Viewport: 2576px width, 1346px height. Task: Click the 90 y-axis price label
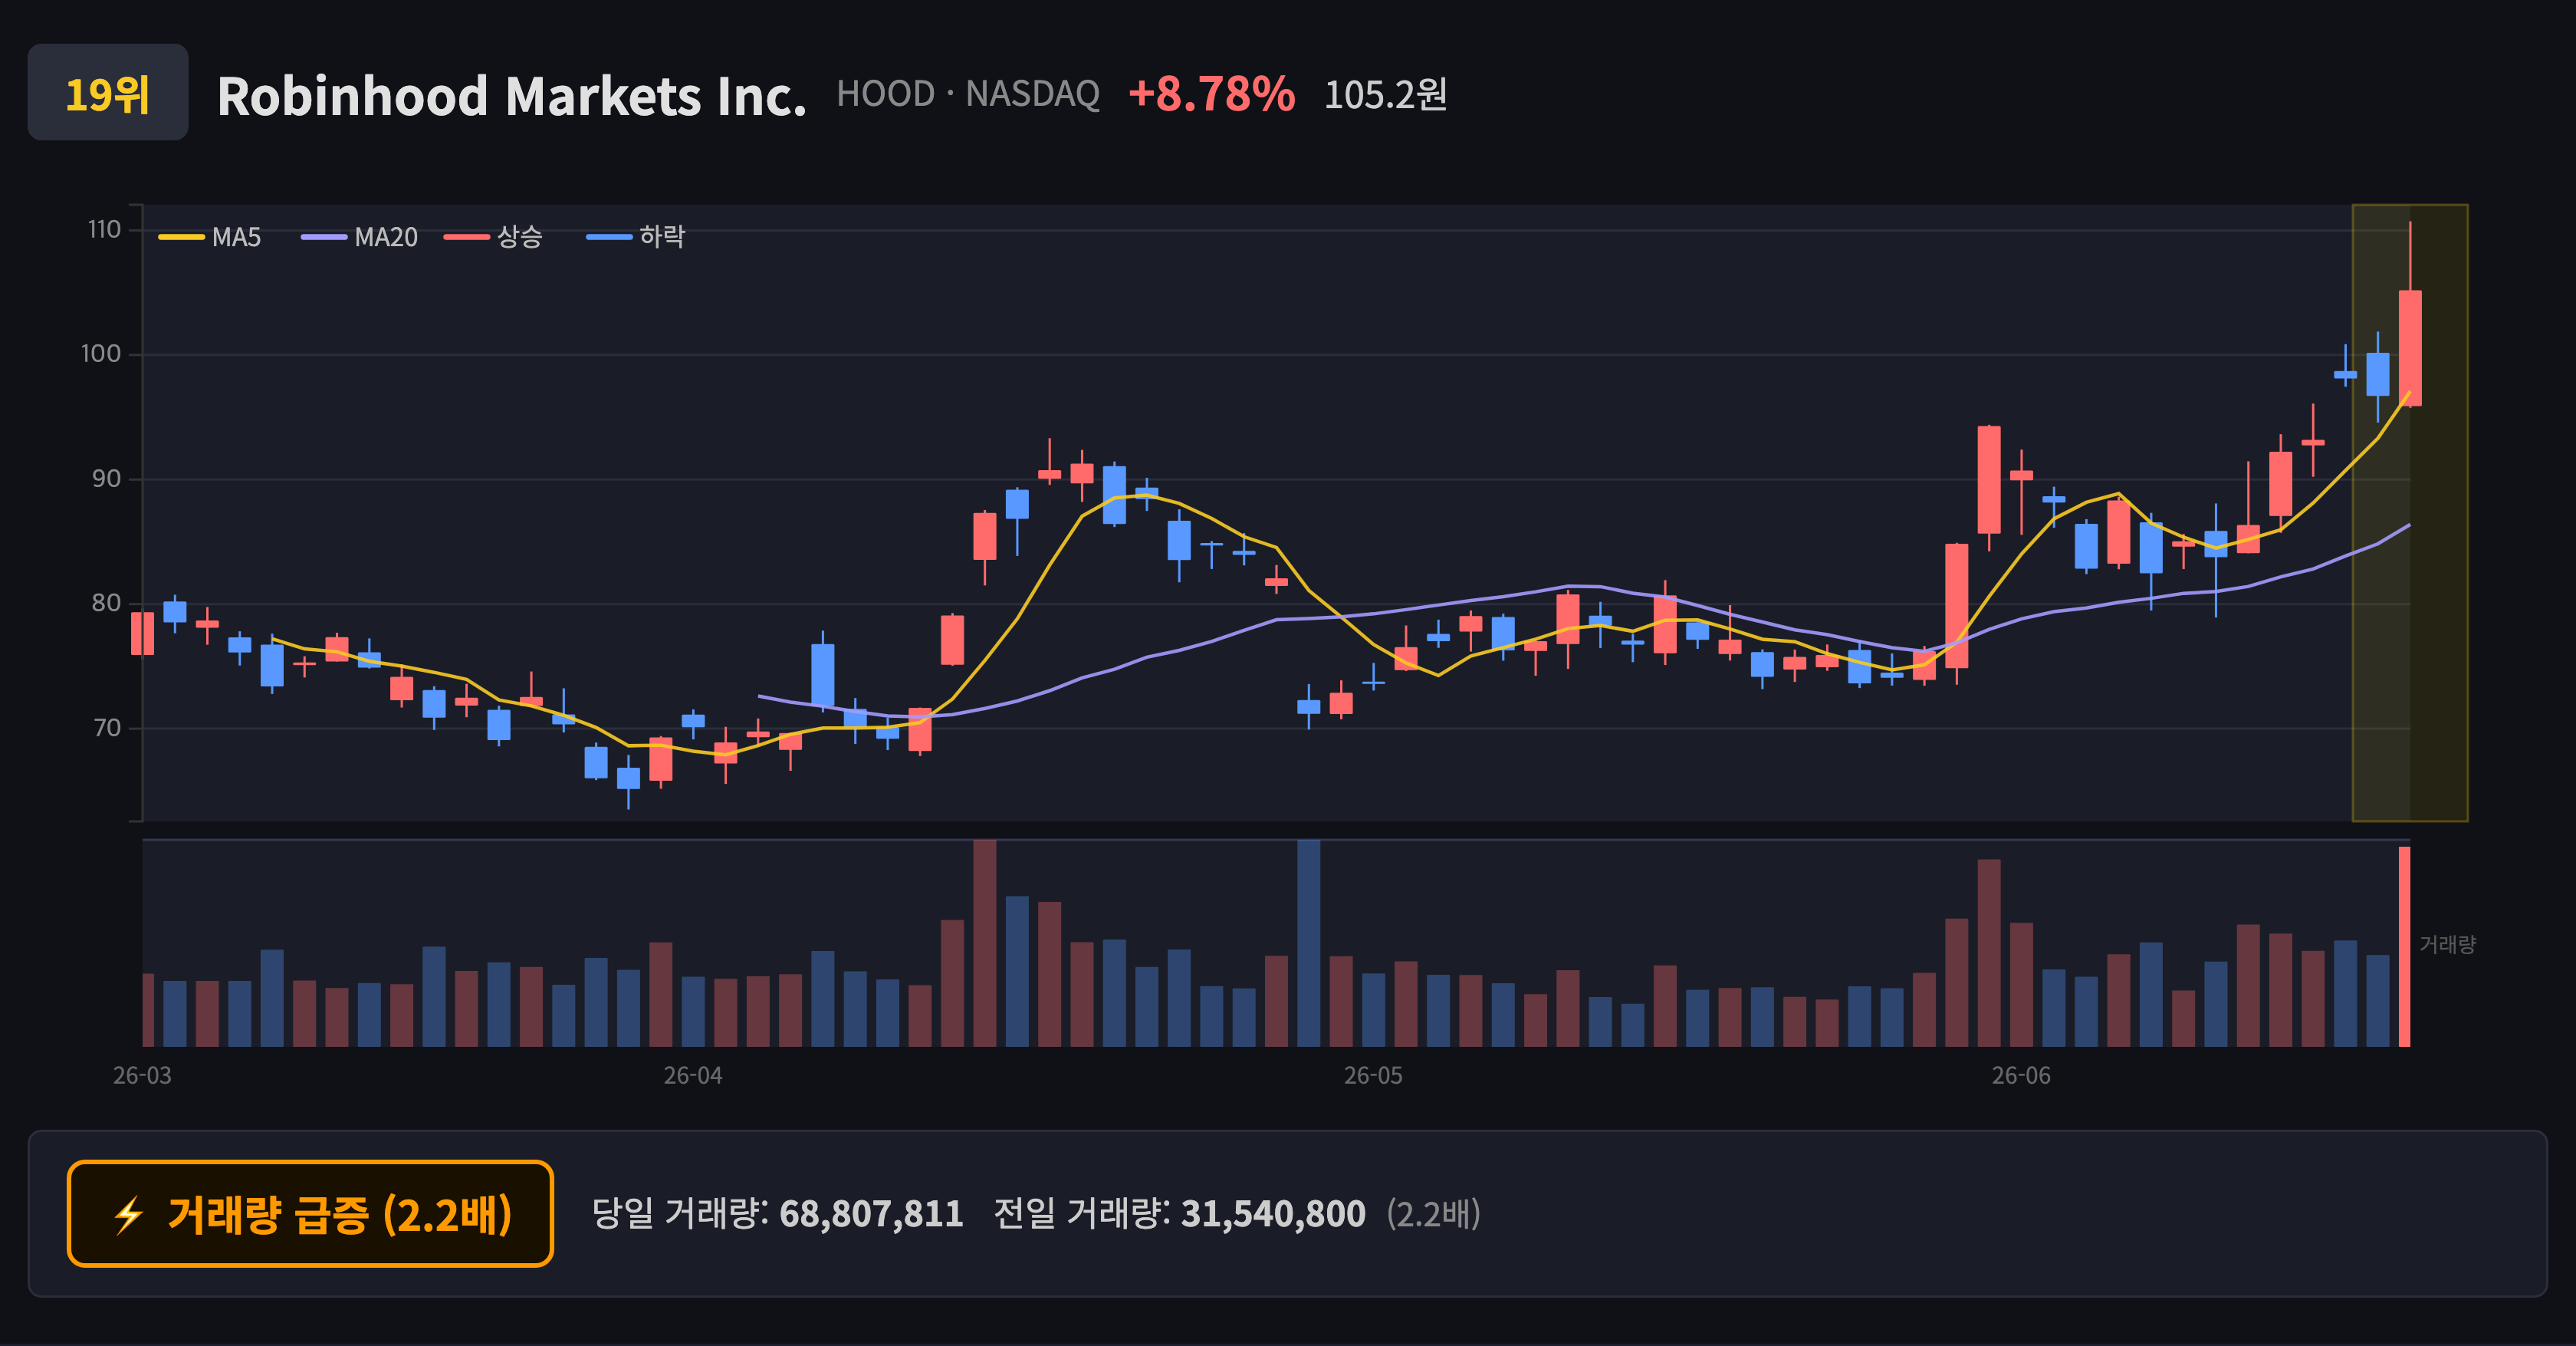tap(106, 479)
